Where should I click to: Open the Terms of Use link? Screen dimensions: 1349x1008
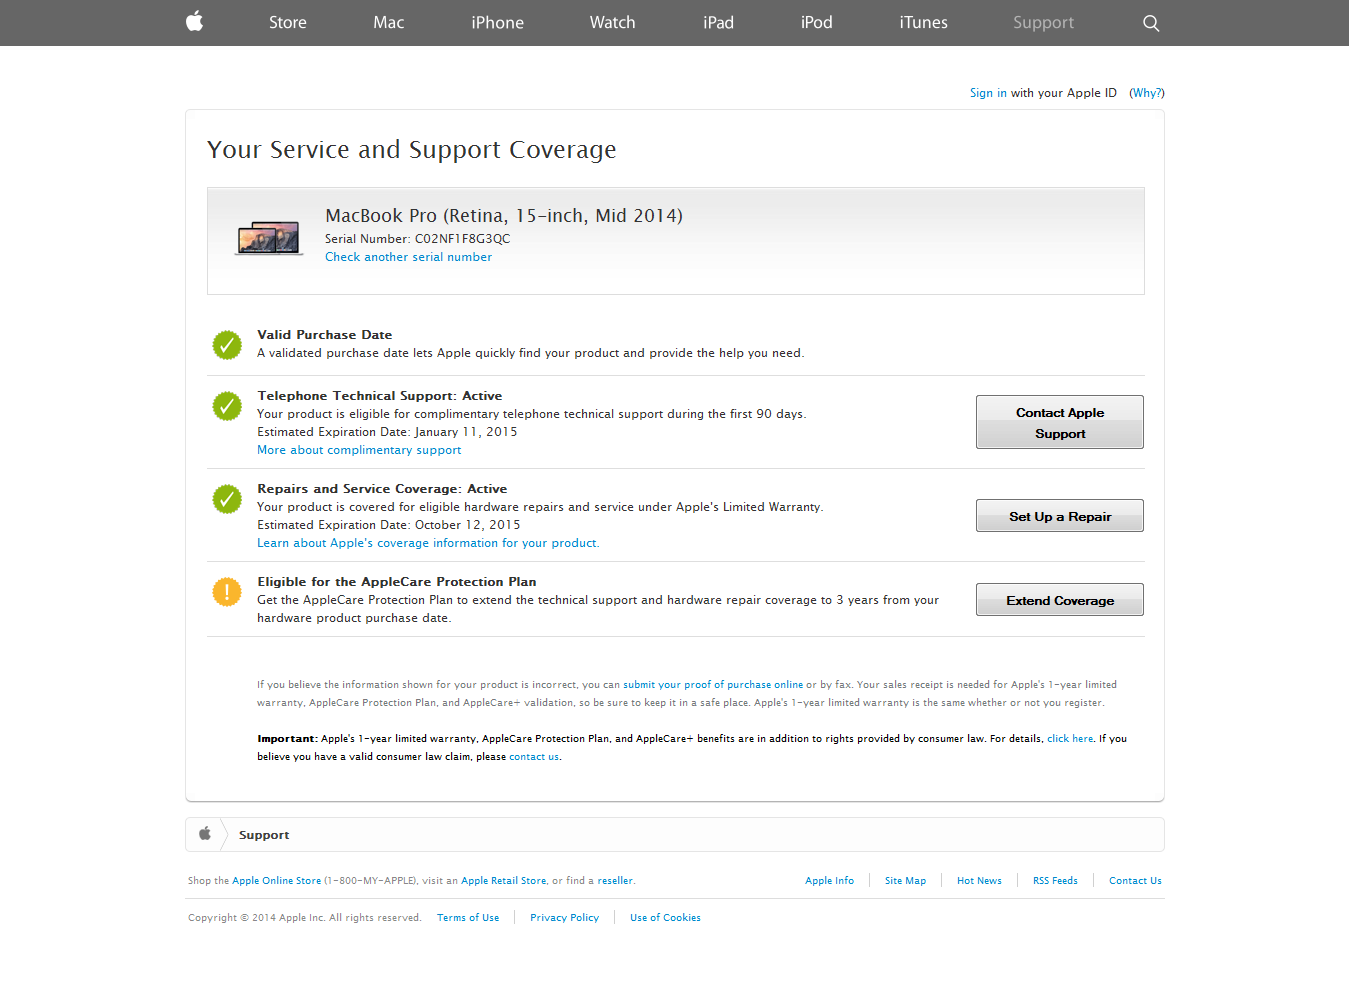468,918
